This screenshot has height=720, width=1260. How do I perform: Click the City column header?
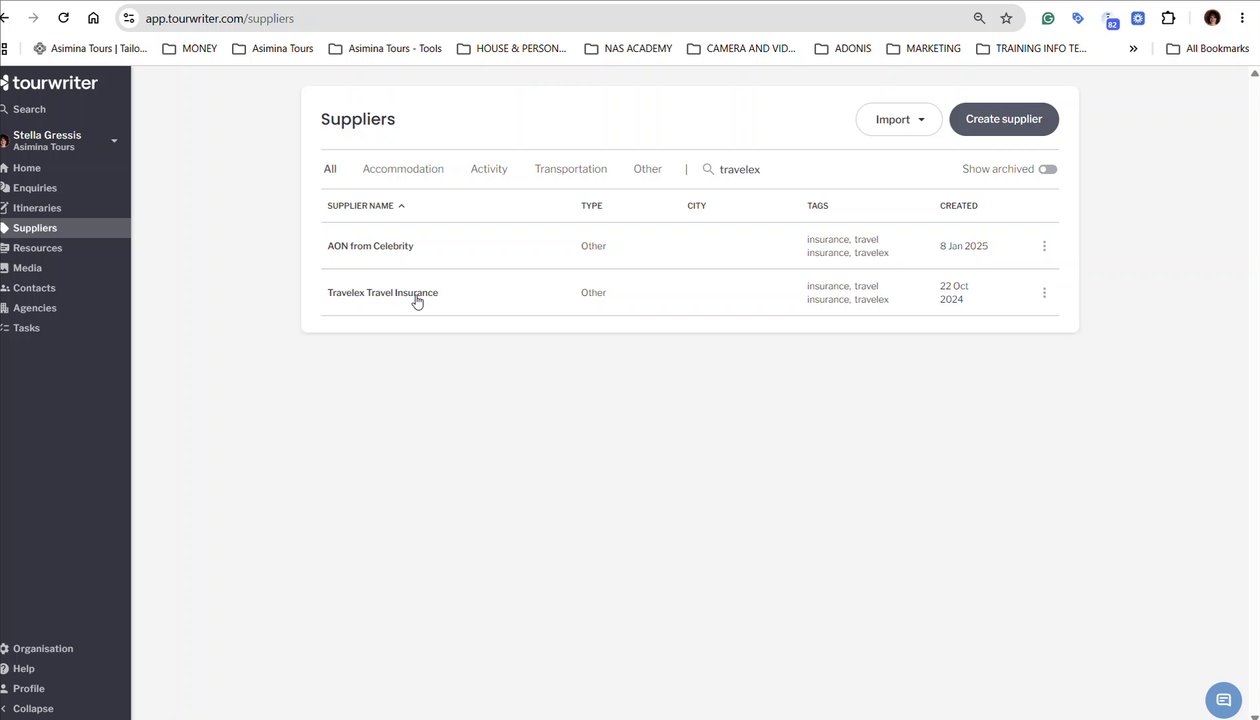click(697, 206)
